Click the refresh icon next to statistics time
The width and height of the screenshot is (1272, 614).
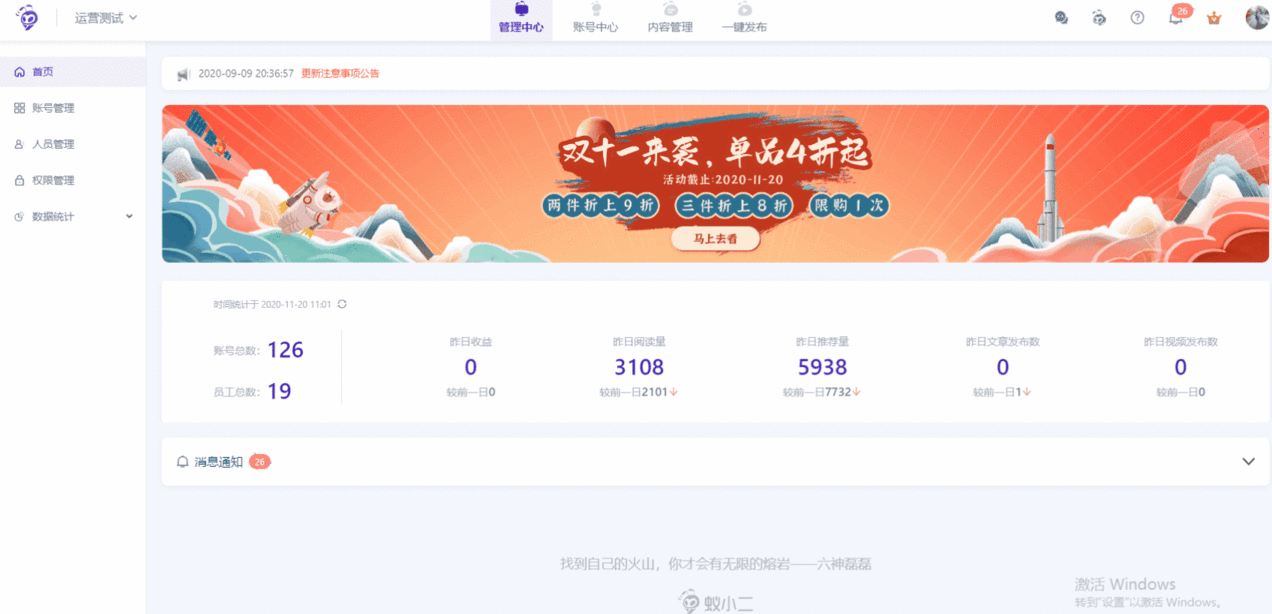click(x=341, y=303)
